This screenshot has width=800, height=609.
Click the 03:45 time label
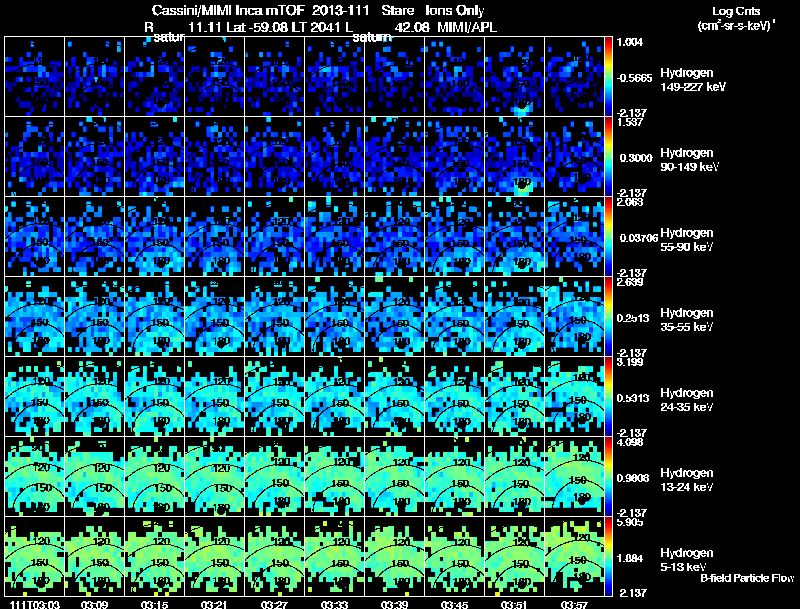pos(454,605)
